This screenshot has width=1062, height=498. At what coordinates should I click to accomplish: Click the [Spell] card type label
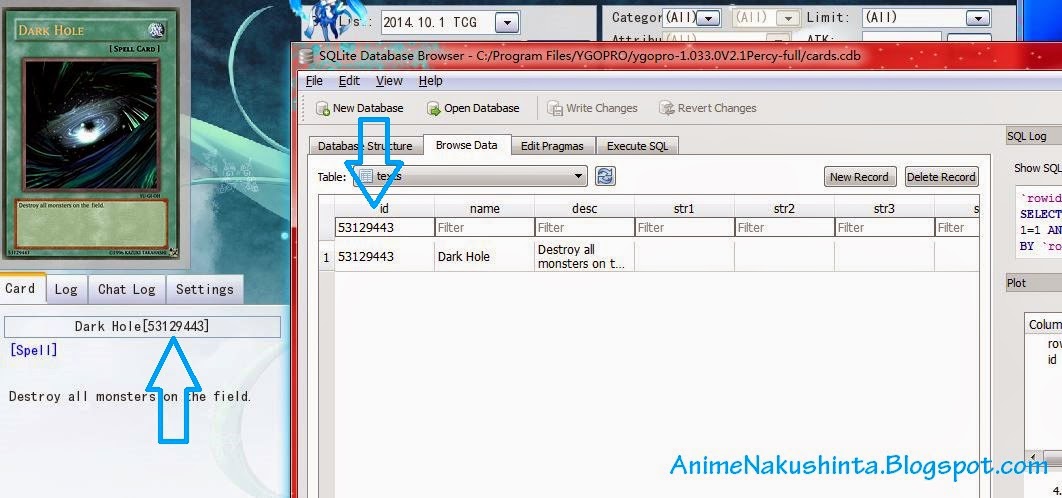[33, 350]
